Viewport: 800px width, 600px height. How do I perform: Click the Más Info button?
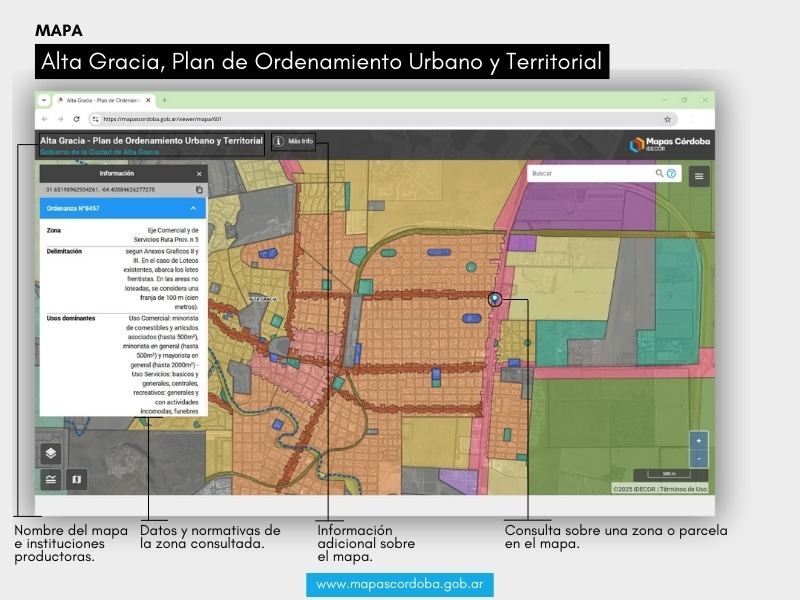pos(294,142)
